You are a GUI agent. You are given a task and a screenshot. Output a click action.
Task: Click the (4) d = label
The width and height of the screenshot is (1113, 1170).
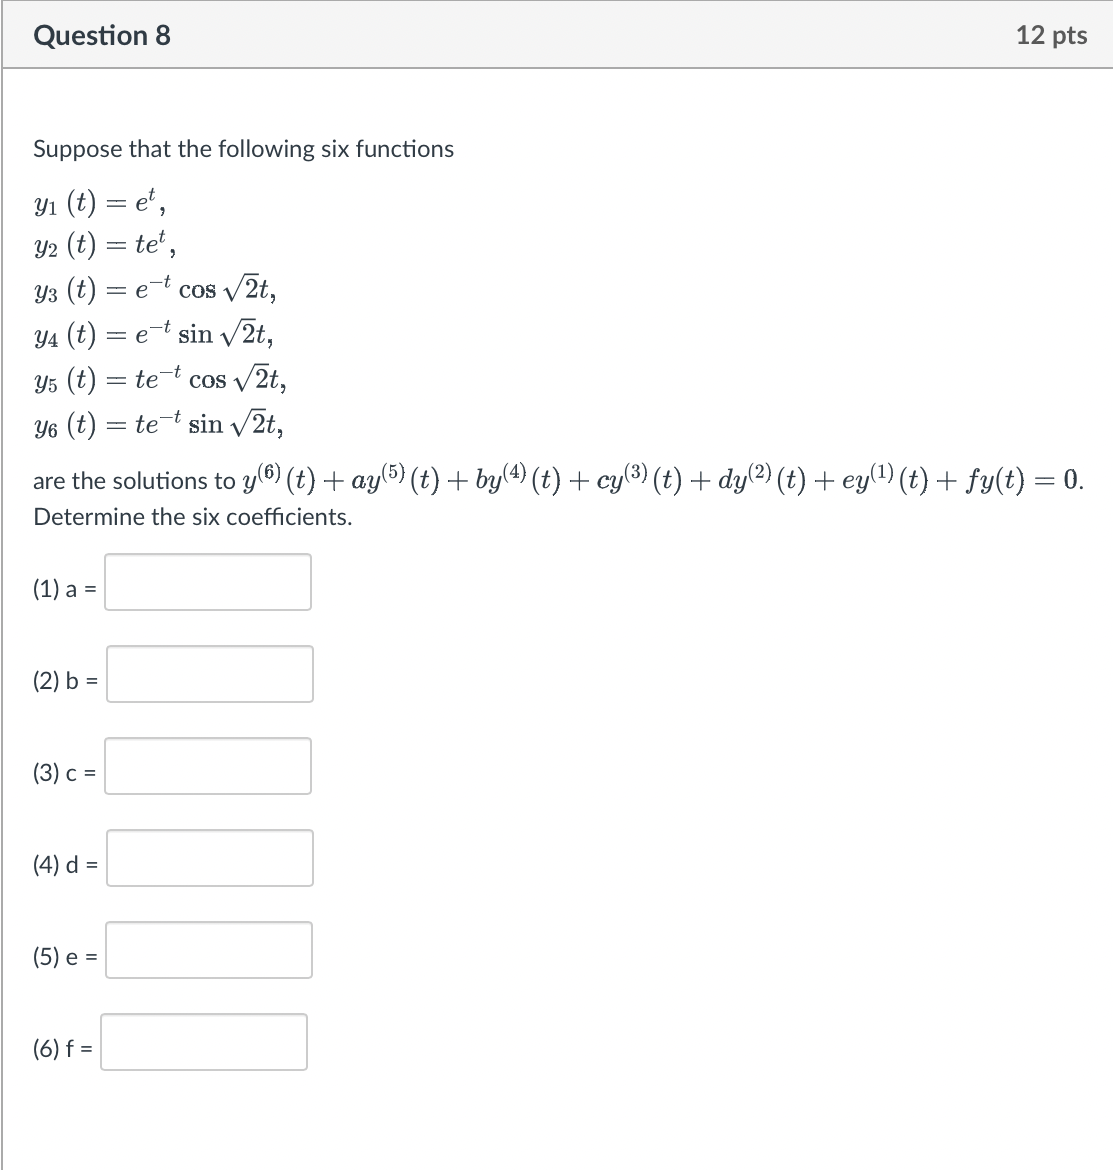(x=64, y=865)
